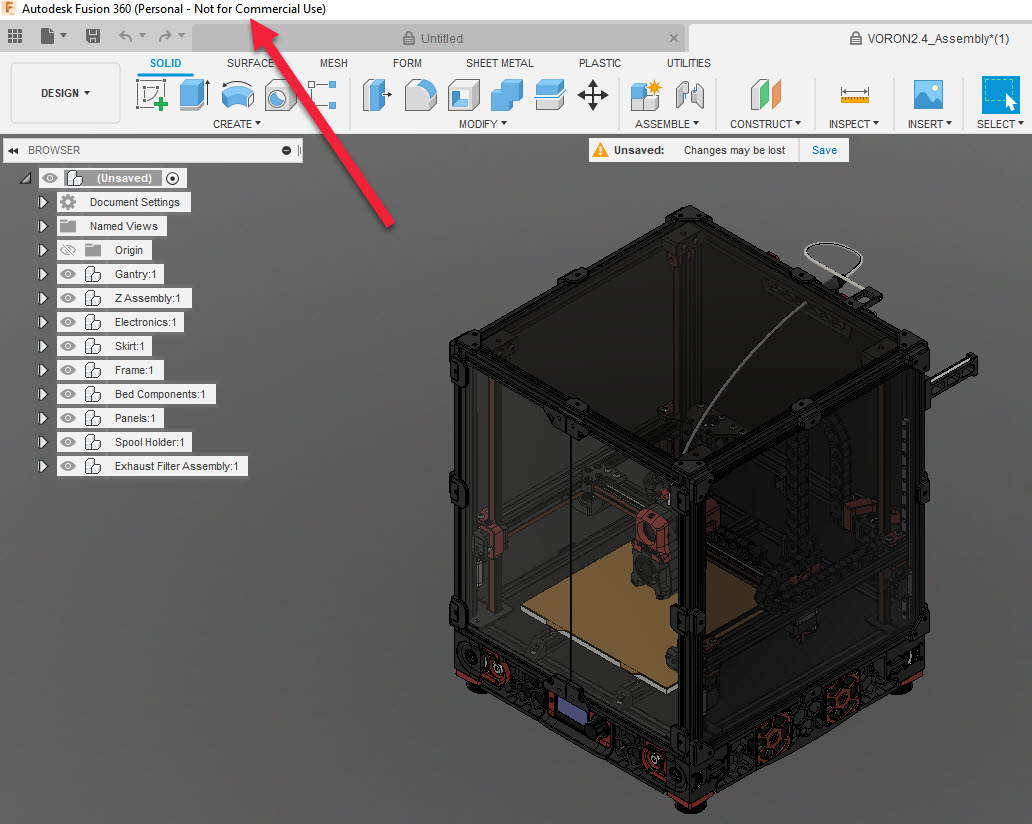
Task: Activate the Extrude tool
Action: 194,95
